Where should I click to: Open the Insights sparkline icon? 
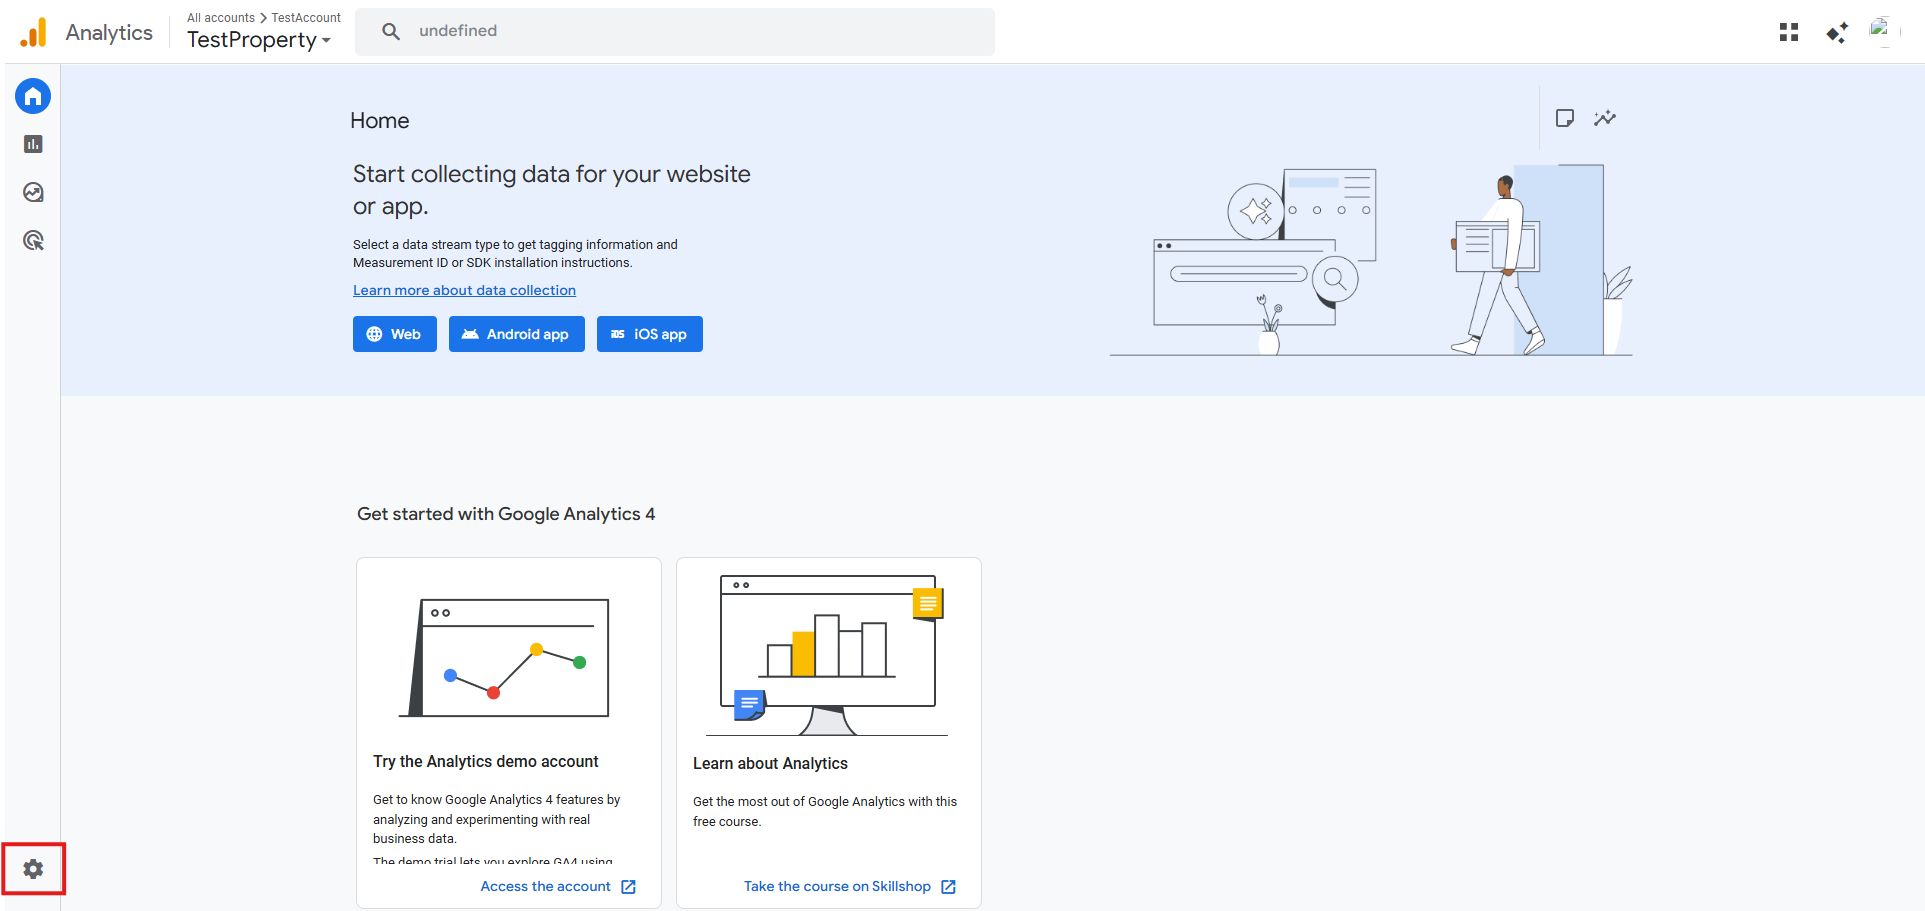1605,118
